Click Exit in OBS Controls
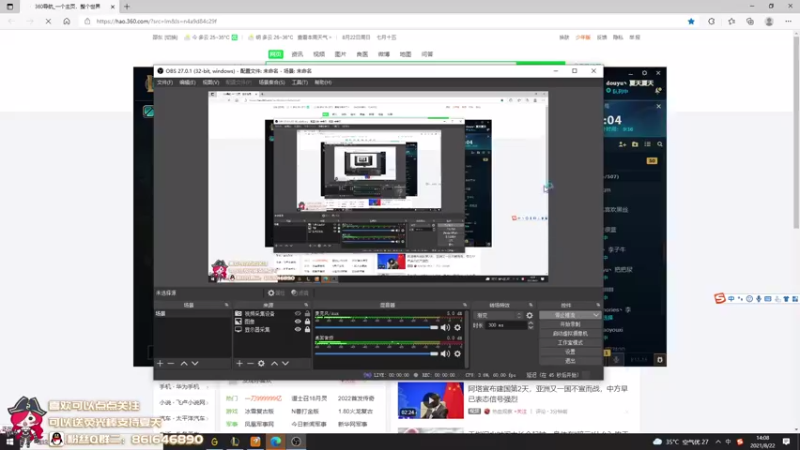800x450 pixels. [x=570, y=361]
